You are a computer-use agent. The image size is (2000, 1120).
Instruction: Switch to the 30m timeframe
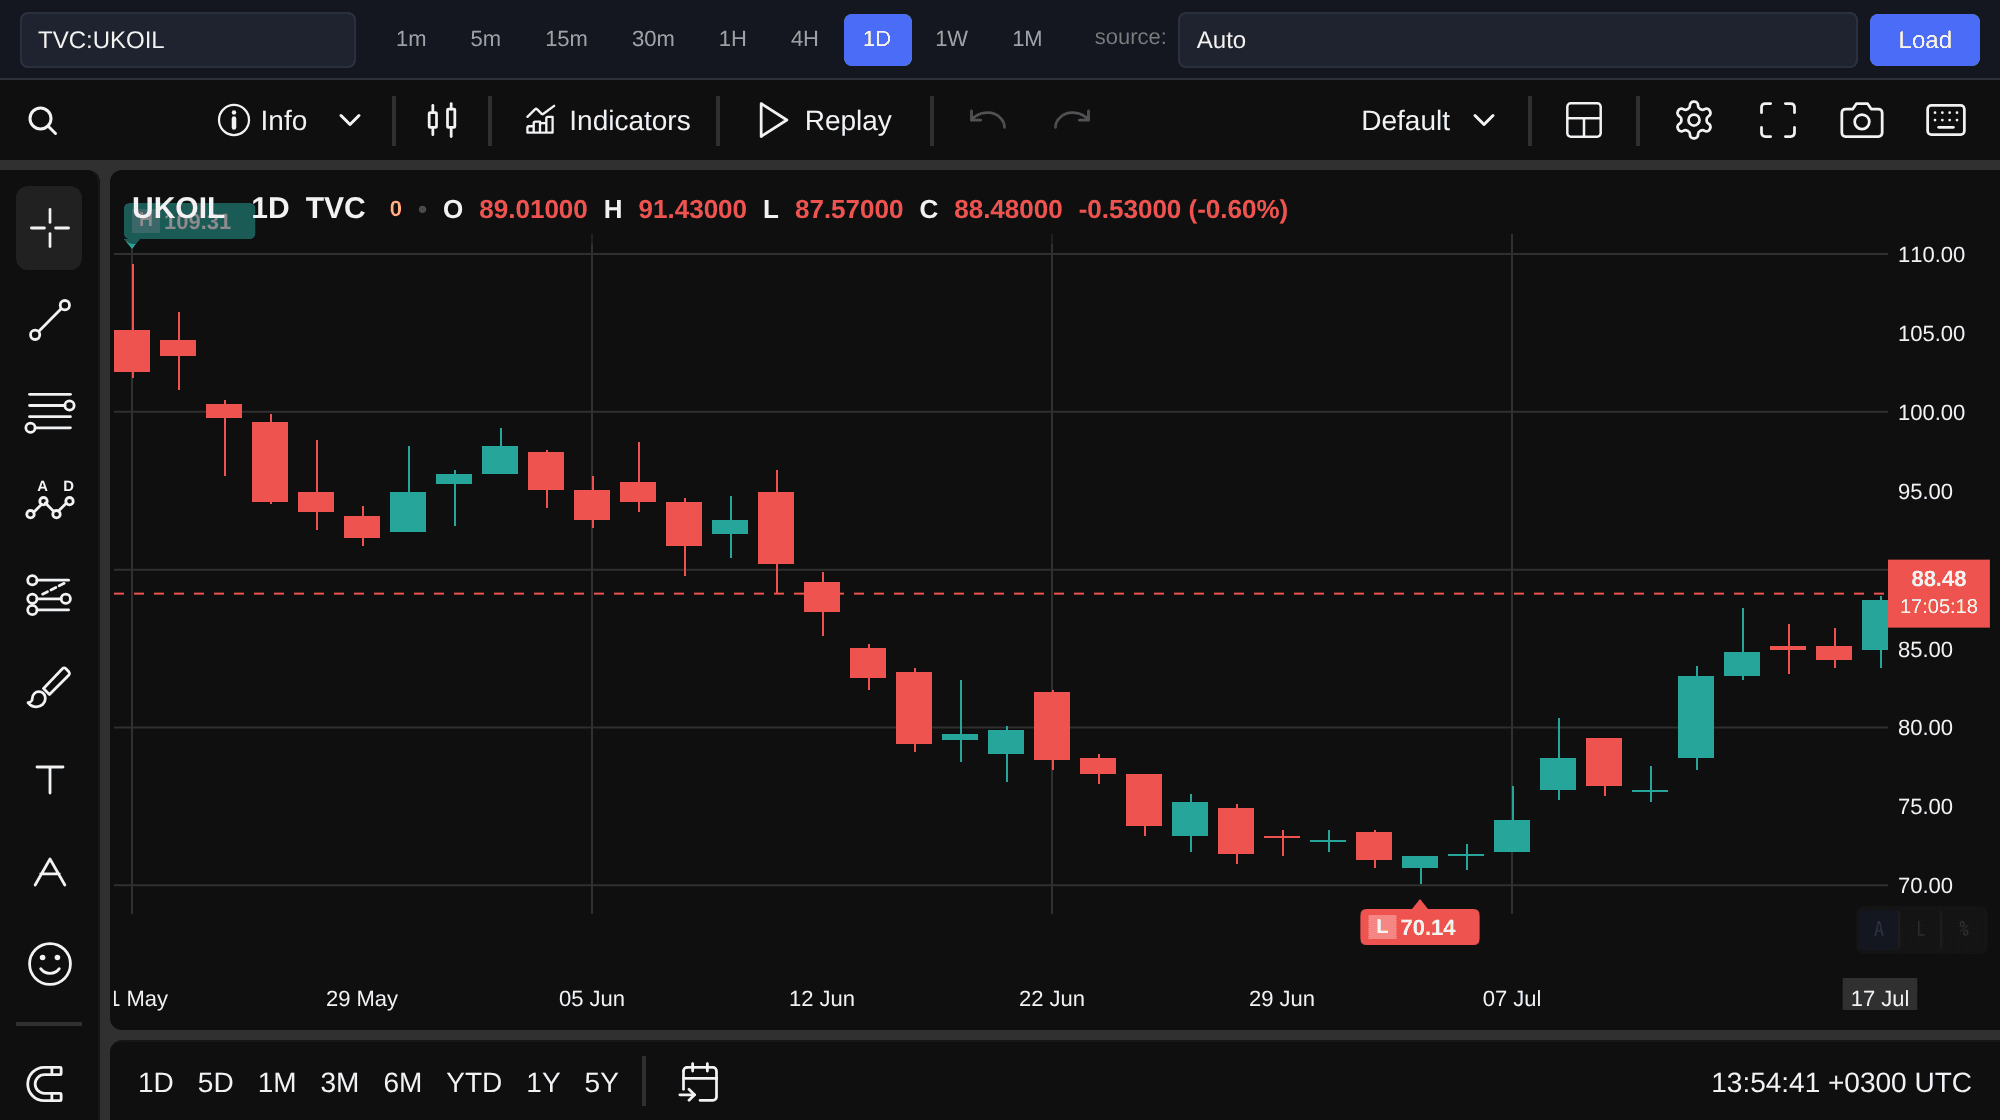(x=653, y=39)
